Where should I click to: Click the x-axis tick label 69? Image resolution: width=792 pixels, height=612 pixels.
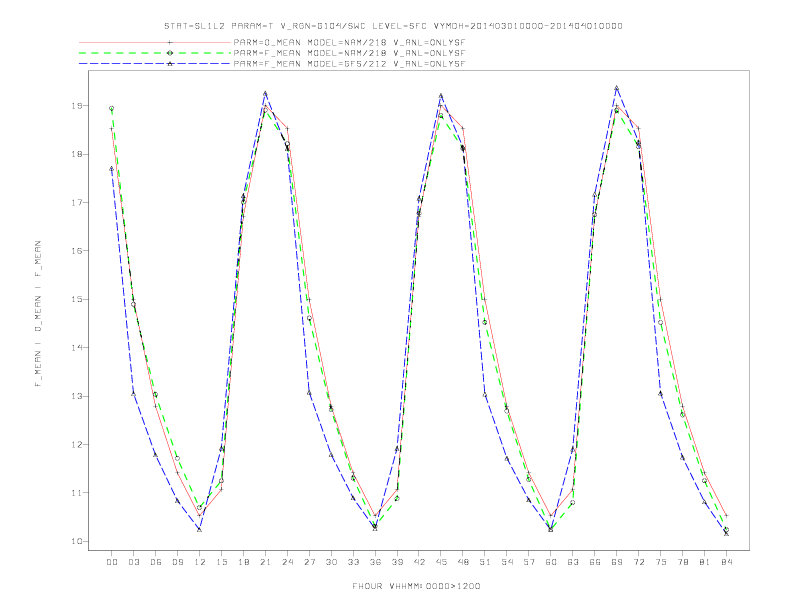coord(617,562)
